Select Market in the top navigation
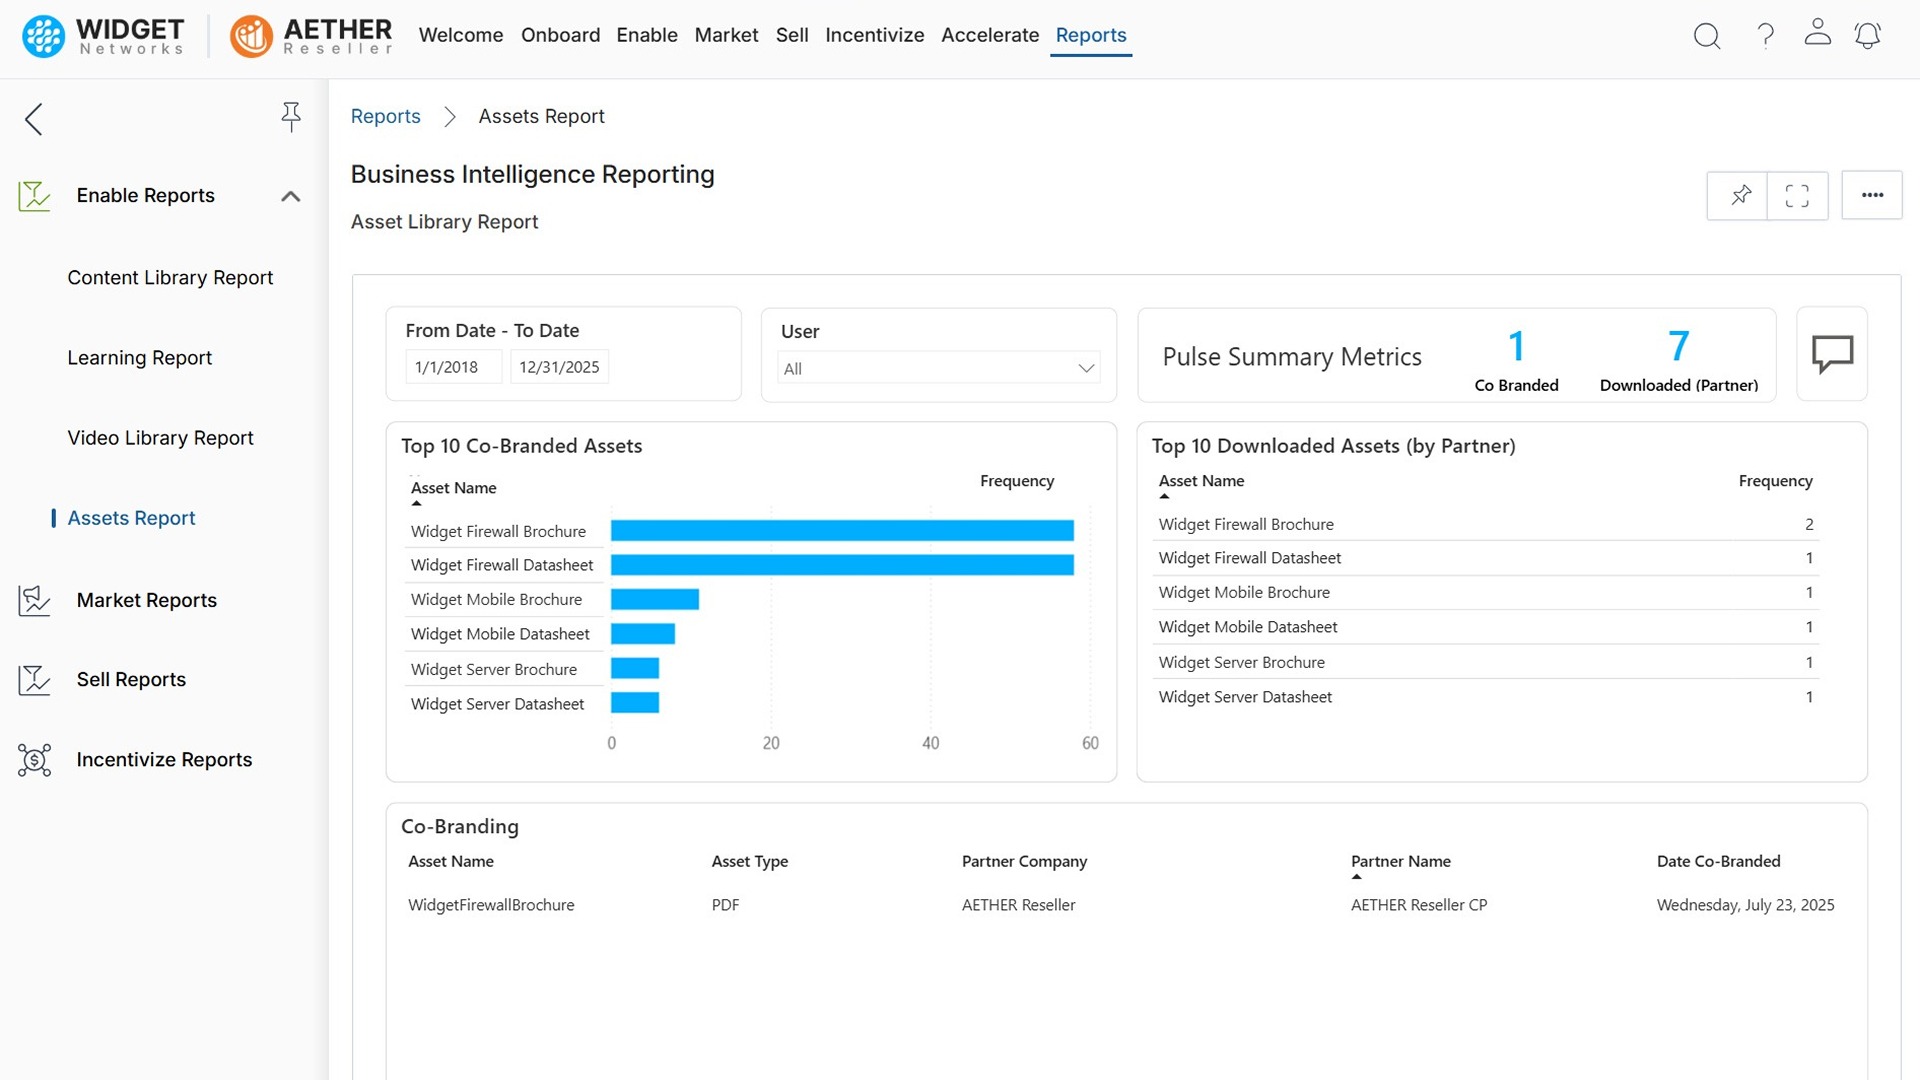1920x1080 pixels. pos(727,35)
